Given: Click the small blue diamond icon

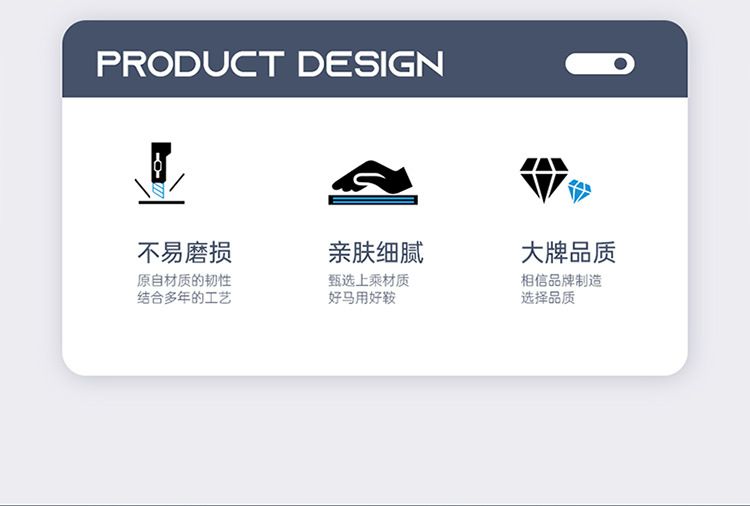Looking at the screenshot, I should coord(579,191).
